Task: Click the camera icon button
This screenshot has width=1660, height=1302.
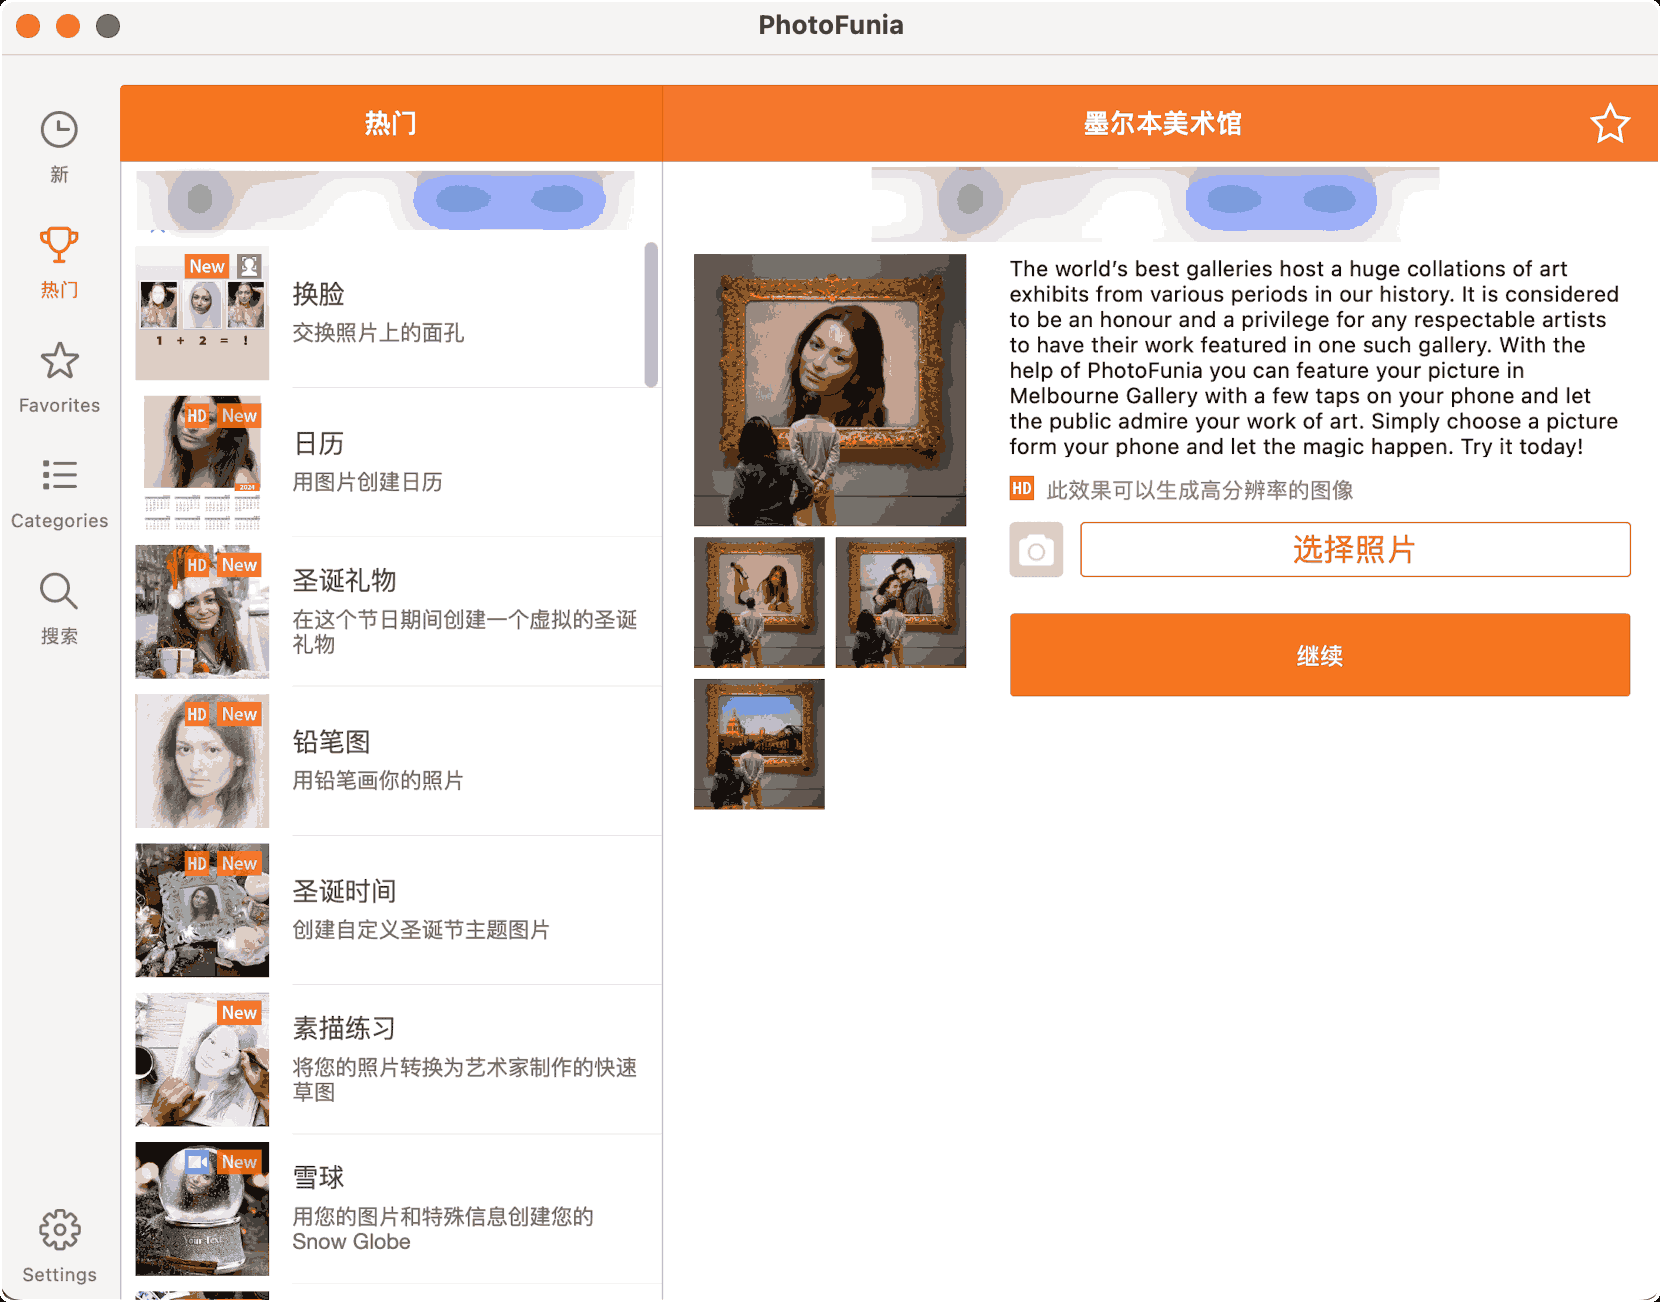Action: coord(1036,550)
